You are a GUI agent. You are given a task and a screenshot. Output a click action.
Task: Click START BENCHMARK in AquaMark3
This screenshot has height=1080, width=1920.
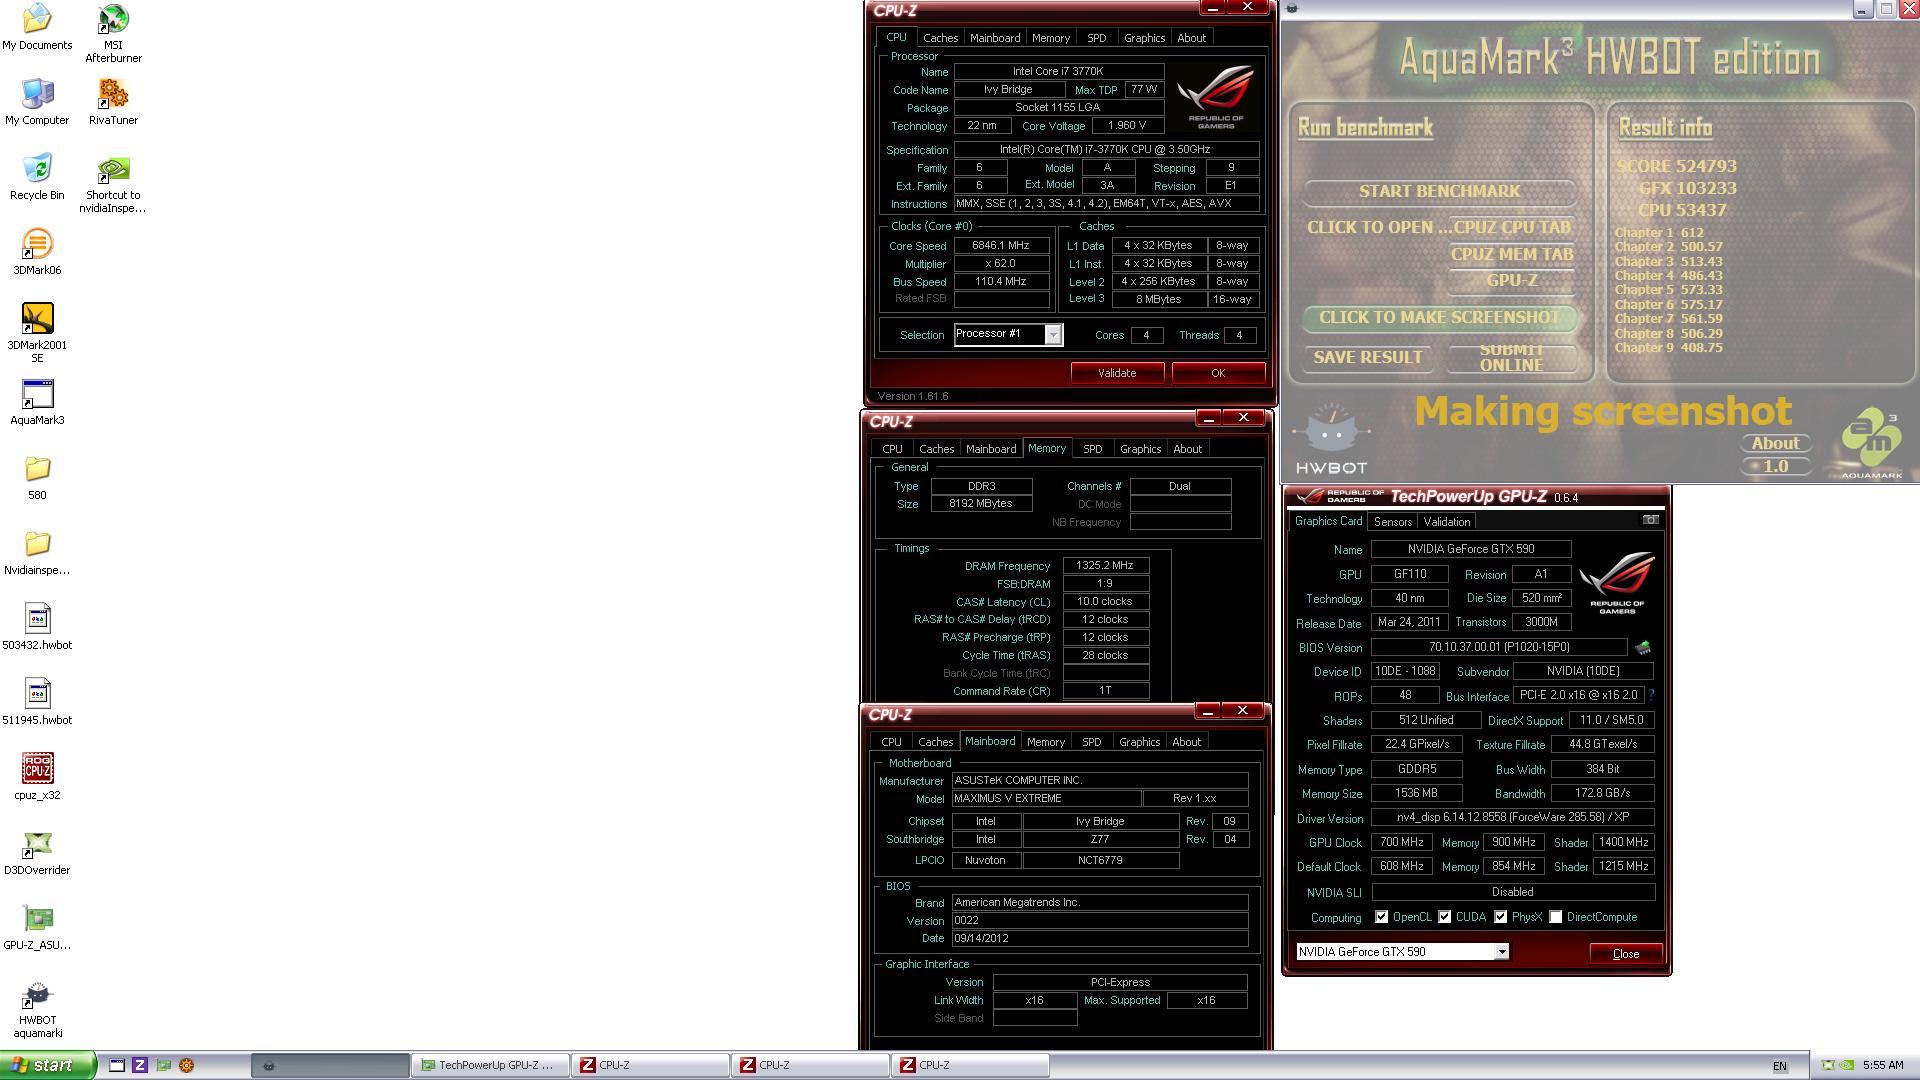tap(1439, 191)
